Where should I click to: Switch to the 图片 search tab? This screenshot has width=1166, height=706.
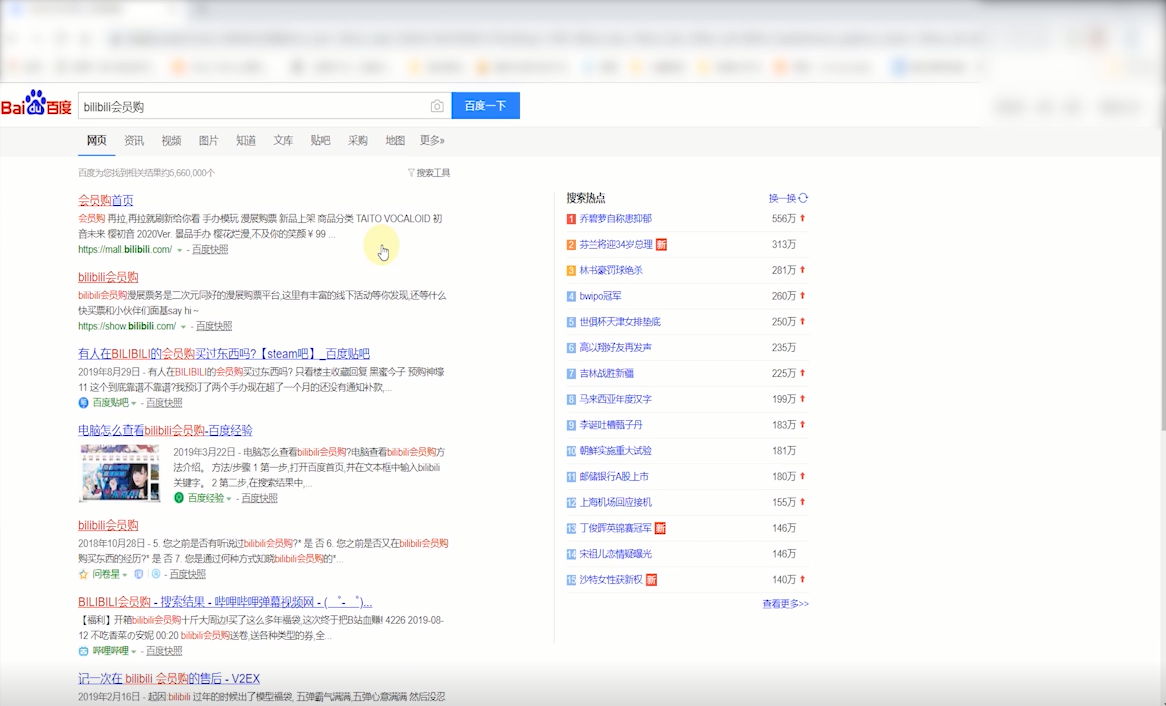pyautogui.click(x=208, y=140)
